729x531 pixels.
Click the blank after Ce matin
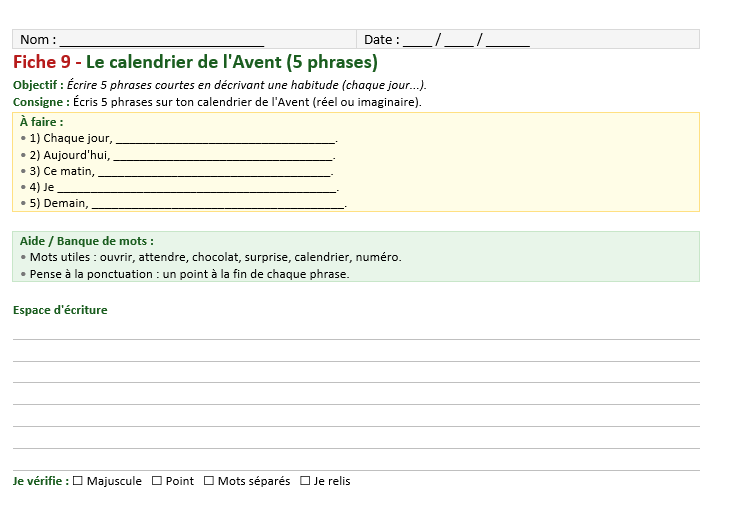(214, 171)
